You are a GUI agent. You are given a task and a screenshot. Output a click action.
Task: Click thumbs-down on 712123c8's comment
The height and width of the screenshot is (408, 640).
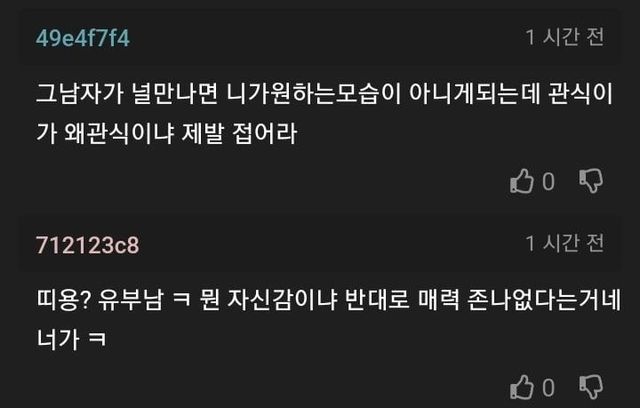pyautogui.click(x=591, y=387)
